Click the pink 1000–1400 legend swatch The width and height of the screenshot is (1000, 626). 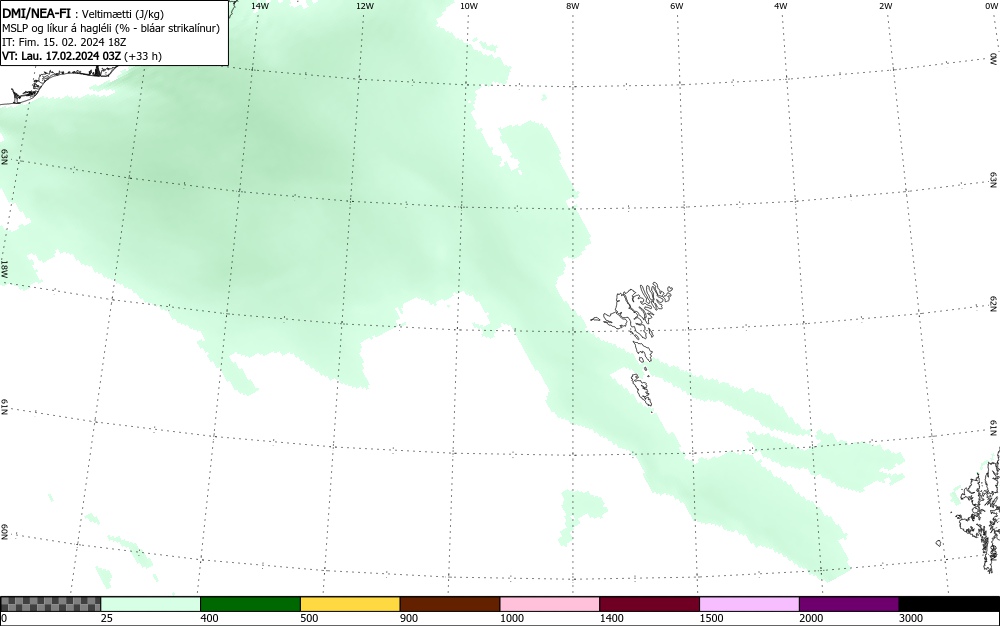click(x=550, y=604)
